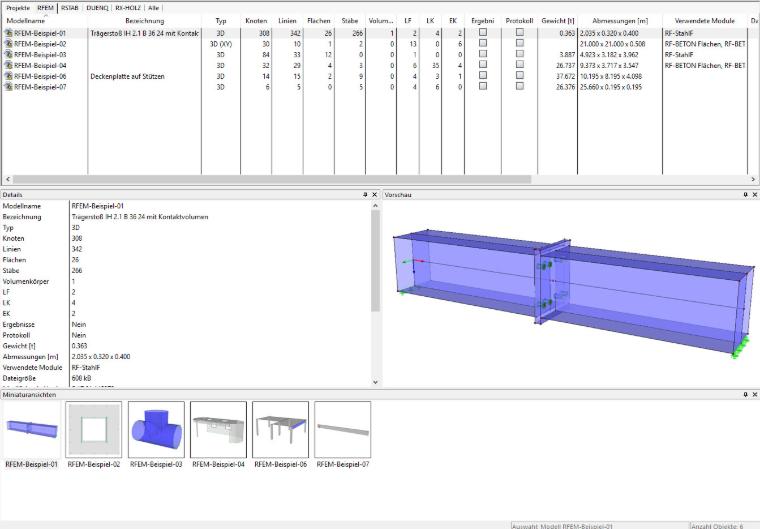Sort by Verwendete Module column header
760x529 pixels.
point(705,21)
